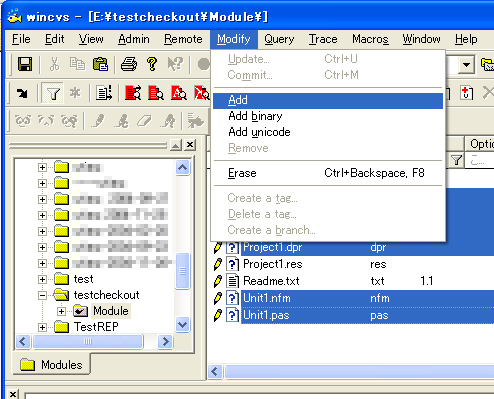Open the Trace menu

tap(323, 39)
